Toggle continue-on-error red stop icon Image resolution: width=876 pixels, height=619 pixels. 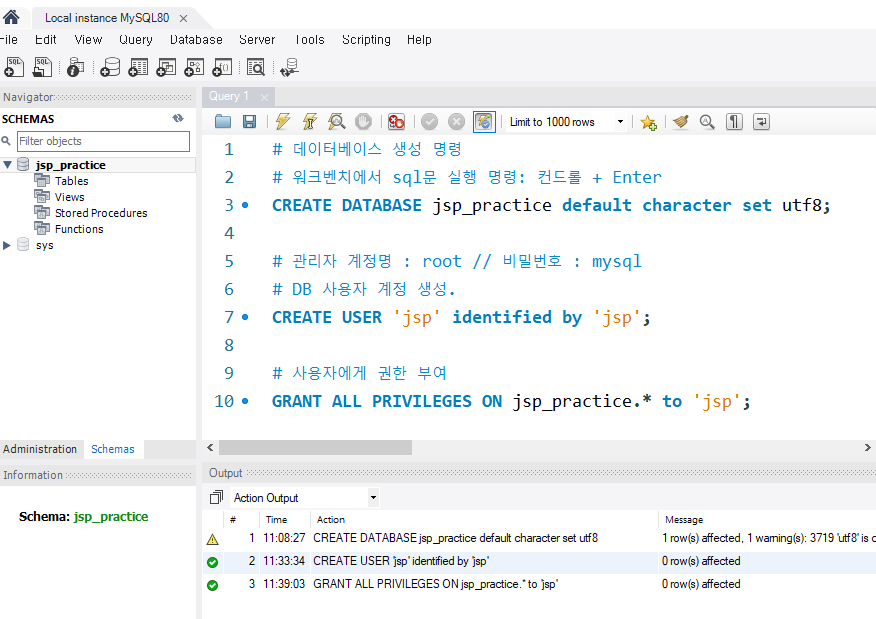(x=396, y=121)
